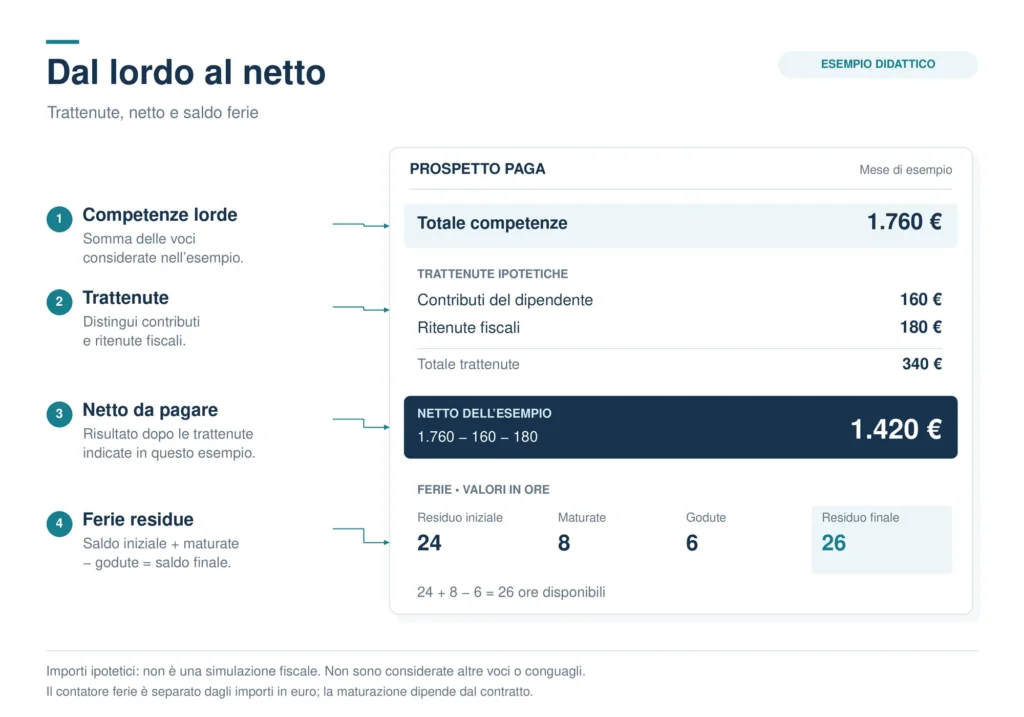The height and width of the screenshot is (717, 1024).
Task: Select the "340 €" total deductions amount
Action: pyautogui.click(x=921, y=364)
